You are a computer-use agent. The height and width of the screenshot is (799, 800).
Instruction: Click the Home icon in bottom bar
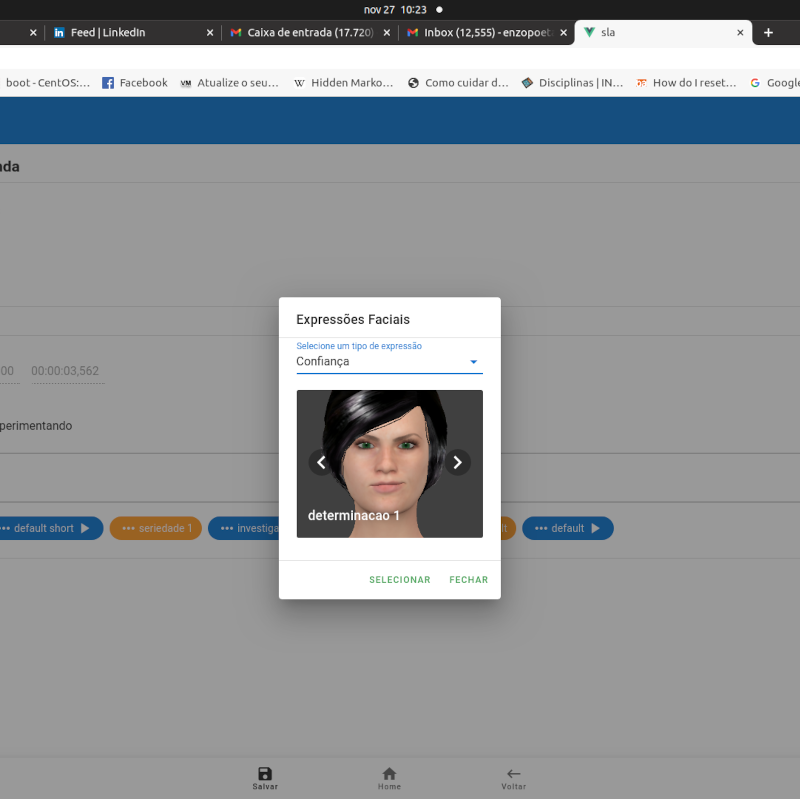pos(389,773)
